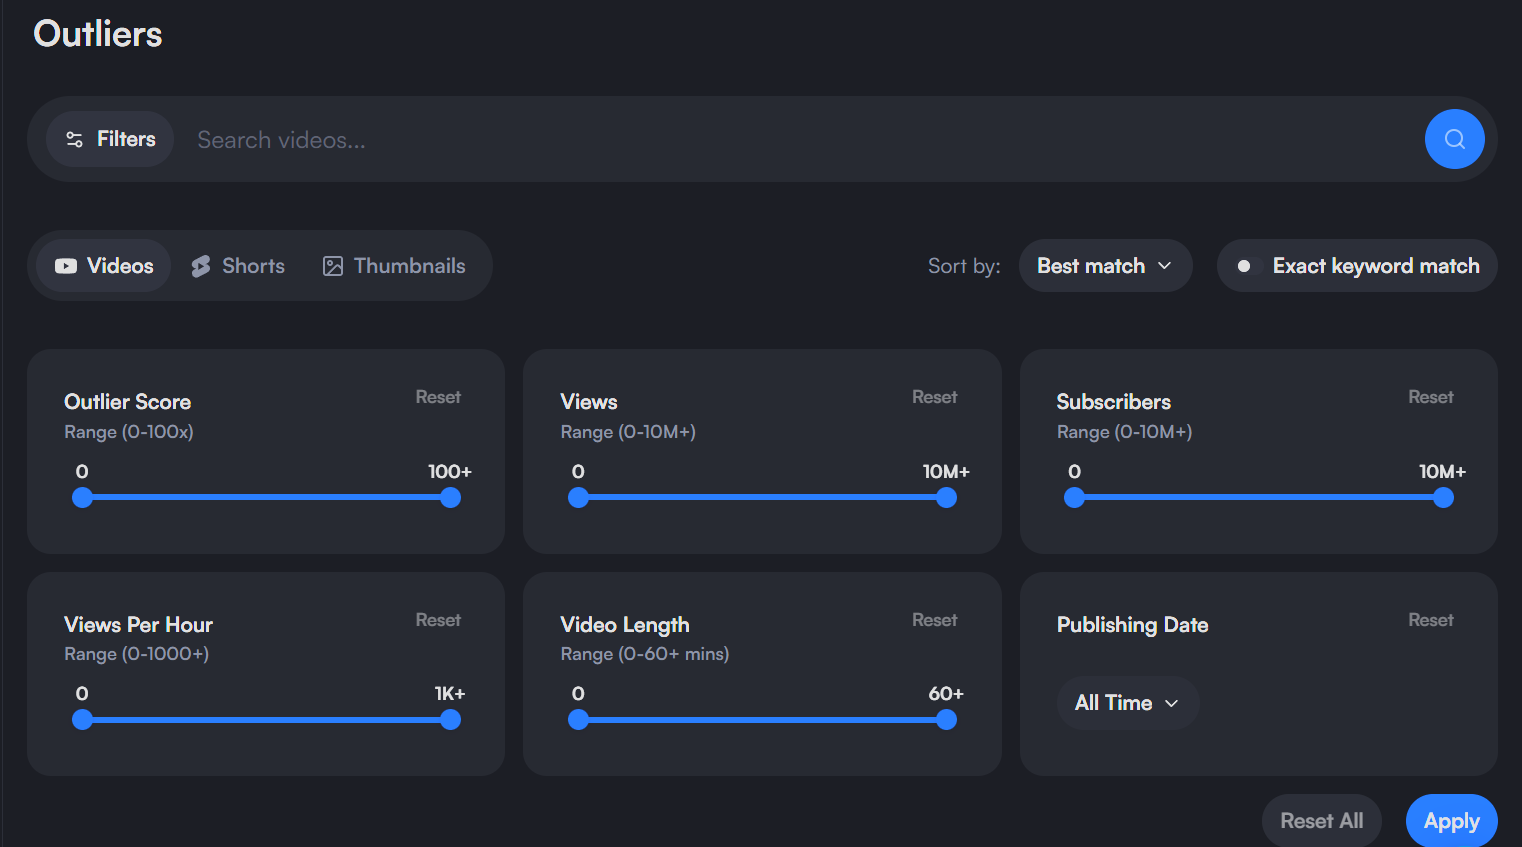The height and width of the screenshot is (847, 1522).
Task: Switch to the Thumbnails tab
Action: pyautogui.click(x=394, y=265)
